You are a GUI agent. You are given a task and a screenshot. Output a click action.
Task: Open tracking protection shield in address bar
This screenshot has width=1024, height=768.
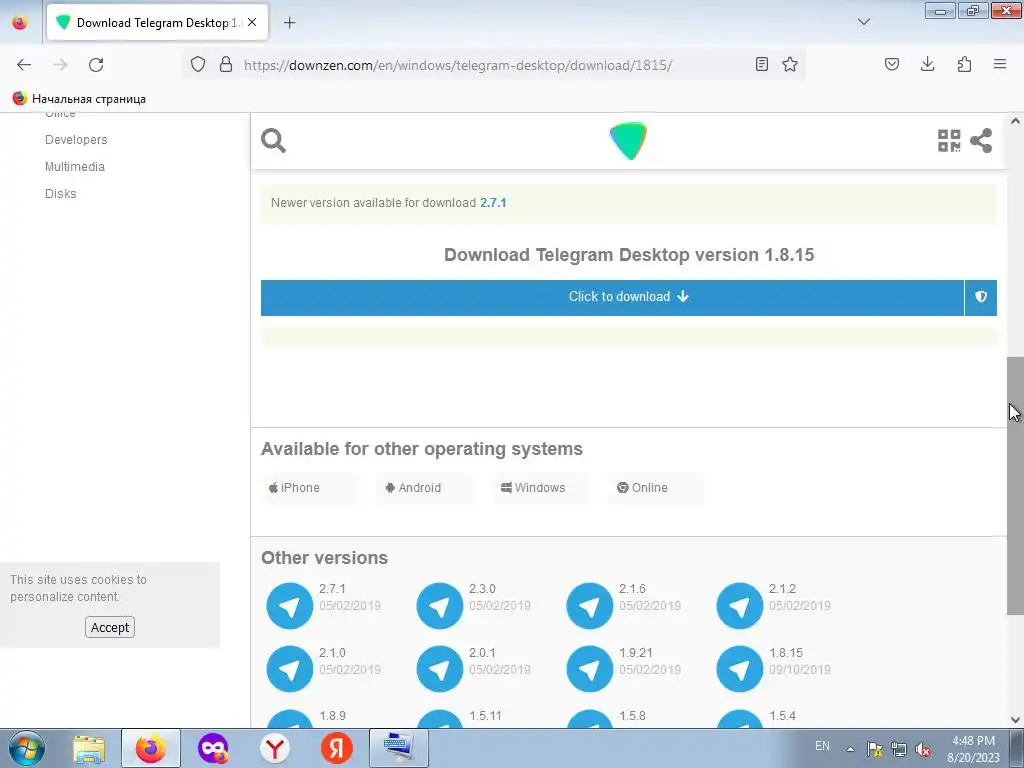pyautogui.click(x=198, y=64)
